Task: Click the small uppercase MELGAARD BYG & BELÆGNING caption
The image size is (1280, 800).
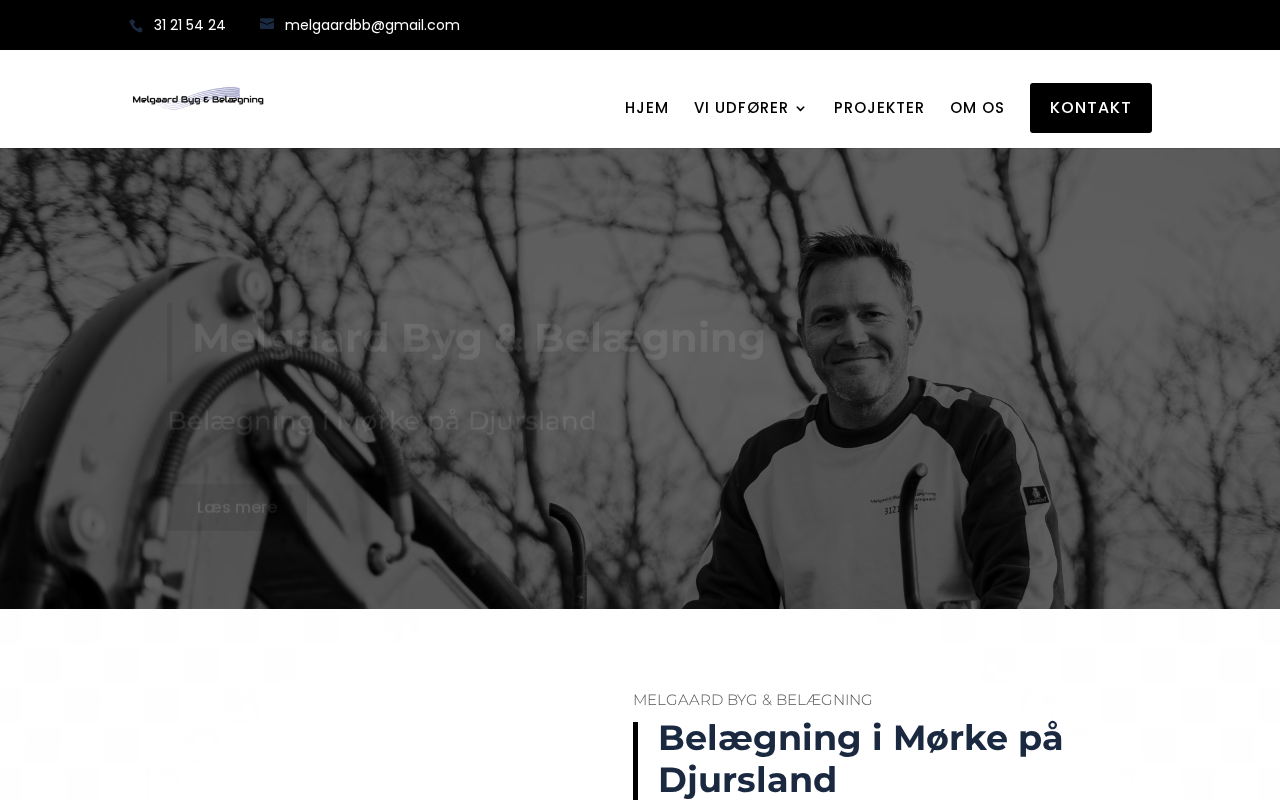Action: (753, 700)
